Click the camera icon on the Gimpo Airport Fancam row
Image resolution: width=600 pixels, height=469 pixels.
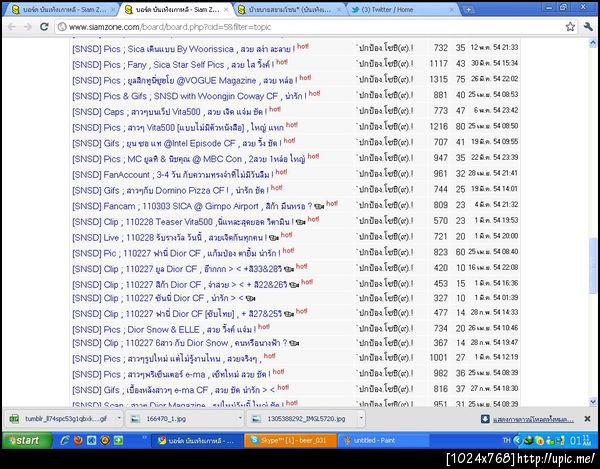pyautogui.click(x=319, y=207)
